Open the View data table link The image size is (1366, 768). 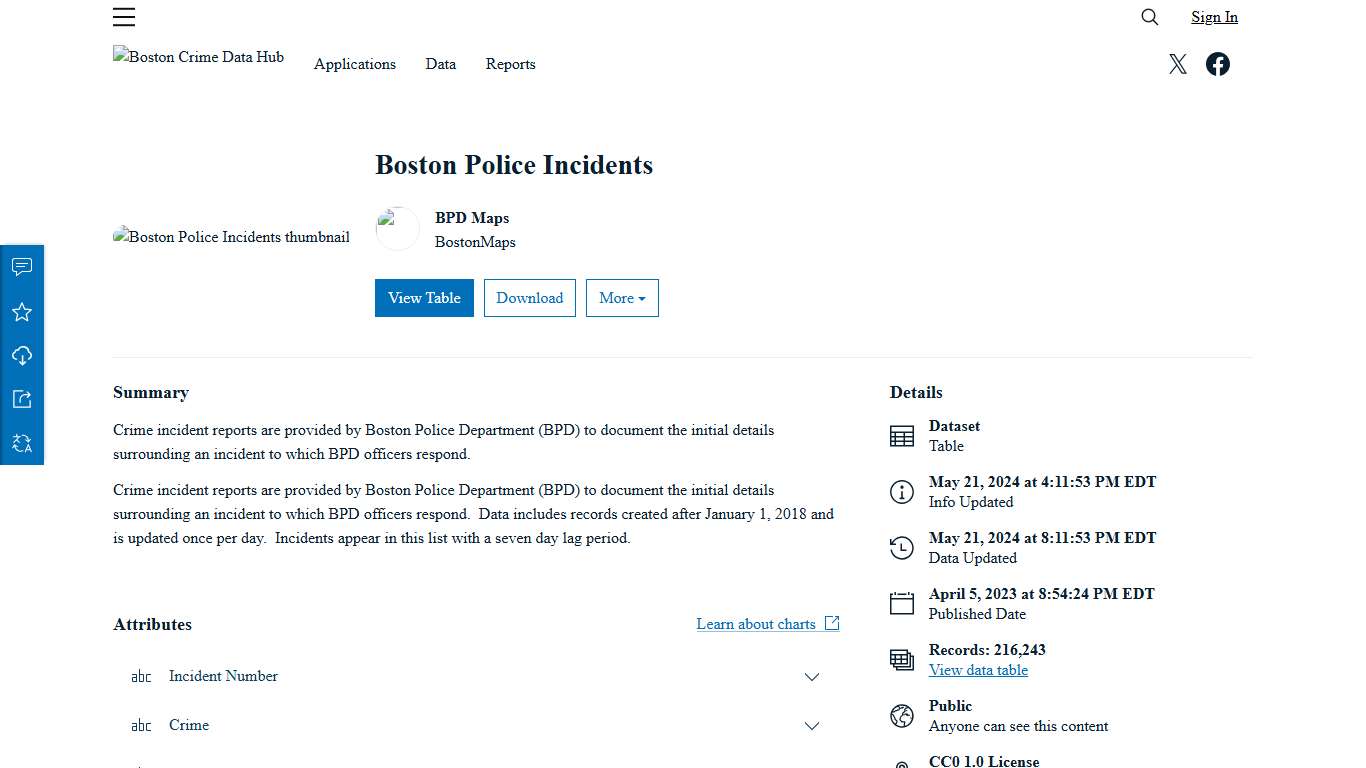click(978, 670)
